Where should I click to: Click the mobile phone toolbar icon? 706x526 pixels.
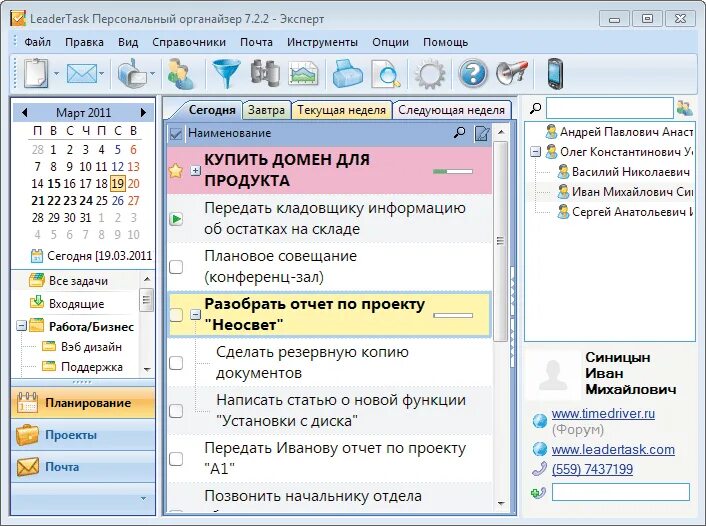555,73
